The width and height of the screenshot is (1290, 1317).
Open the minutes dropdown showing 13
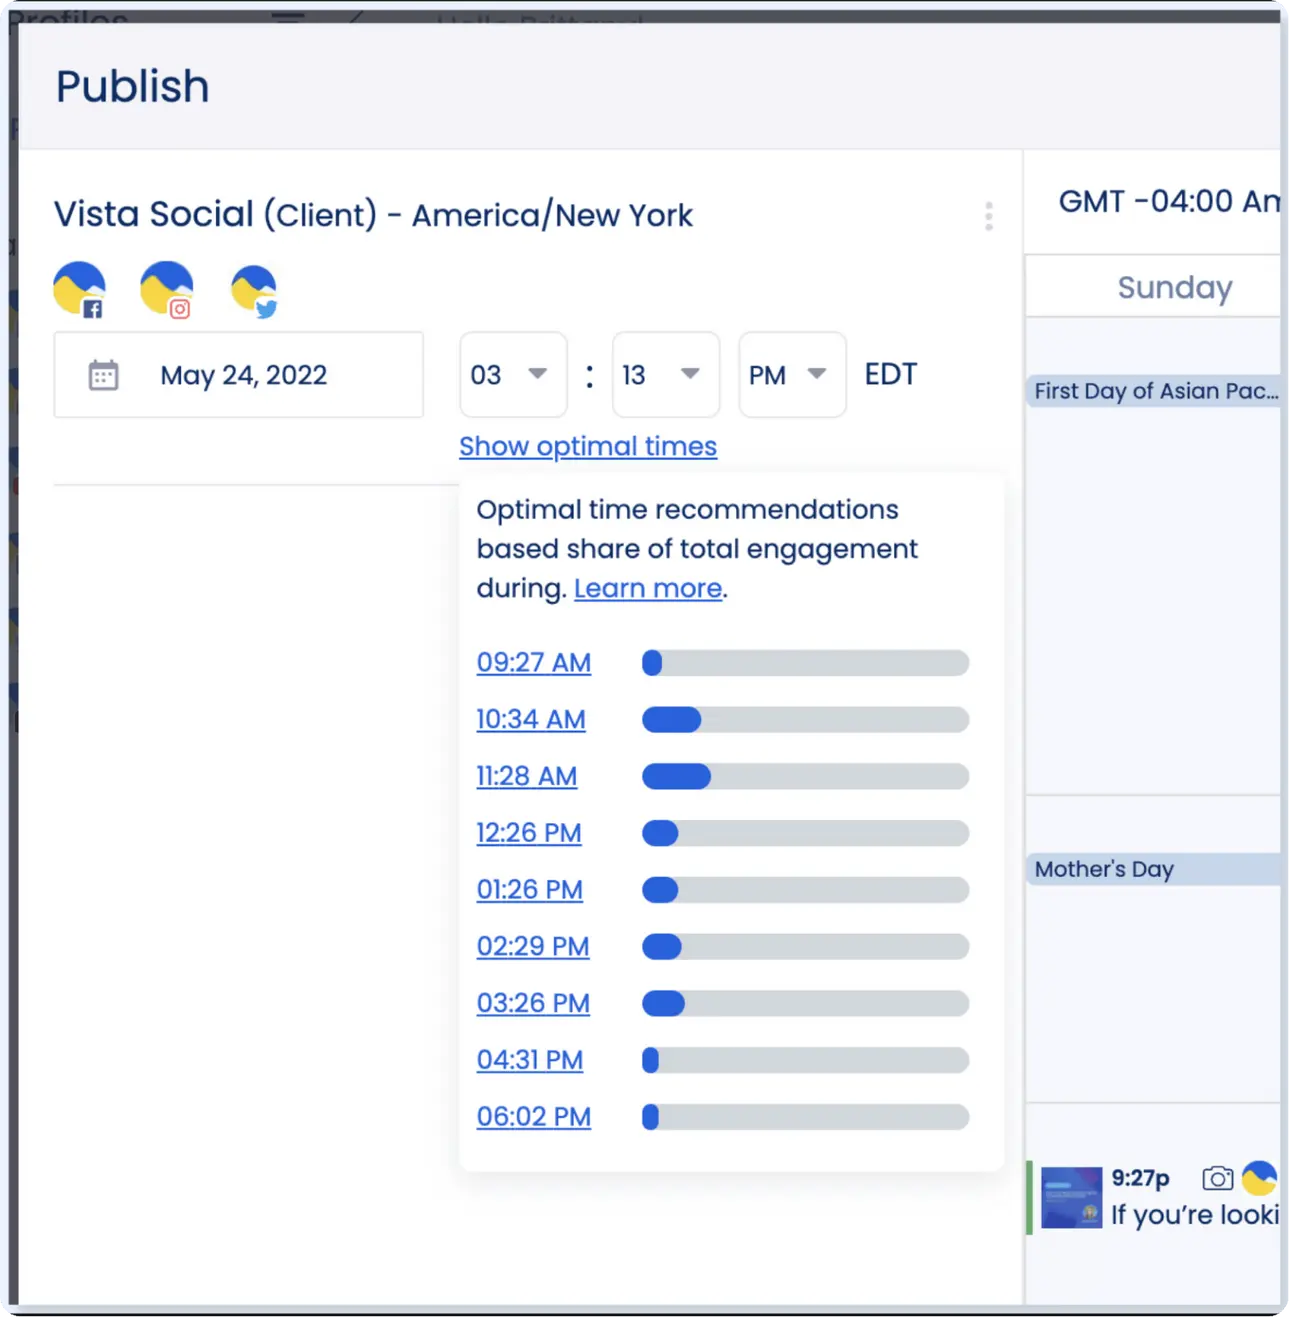click(x=665, y=375)
